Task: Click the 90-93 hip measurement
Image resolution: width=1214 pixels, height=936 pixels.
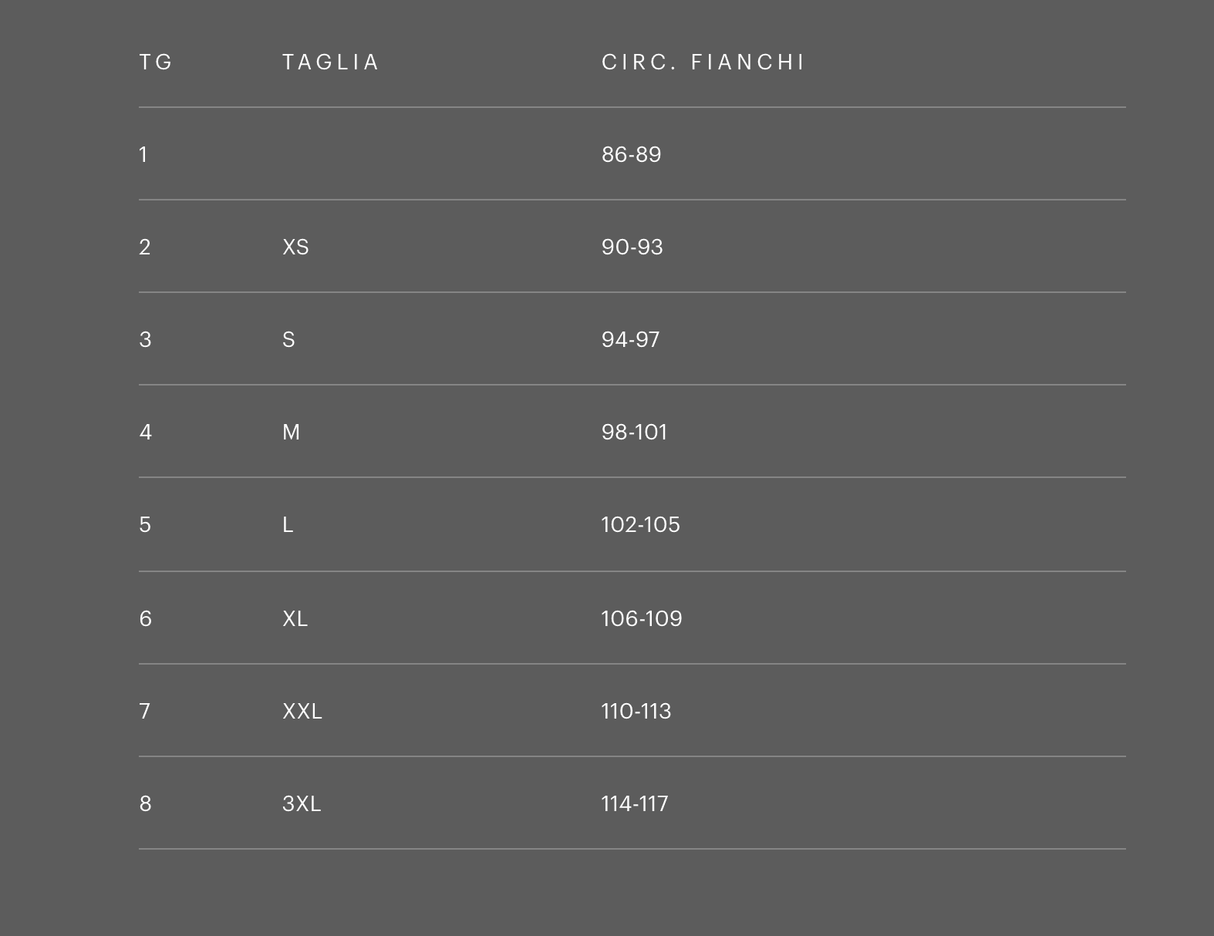Action: click(632, 247)
